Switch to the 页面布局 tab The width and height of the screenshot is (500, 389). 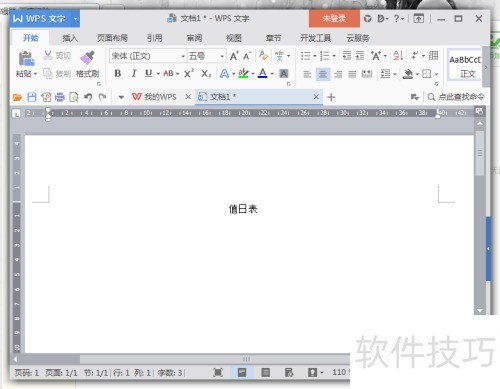coord(112,38)
